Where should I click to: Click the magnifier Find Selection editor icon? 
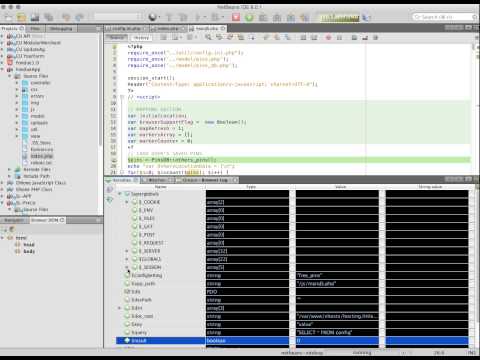(208, 37)
